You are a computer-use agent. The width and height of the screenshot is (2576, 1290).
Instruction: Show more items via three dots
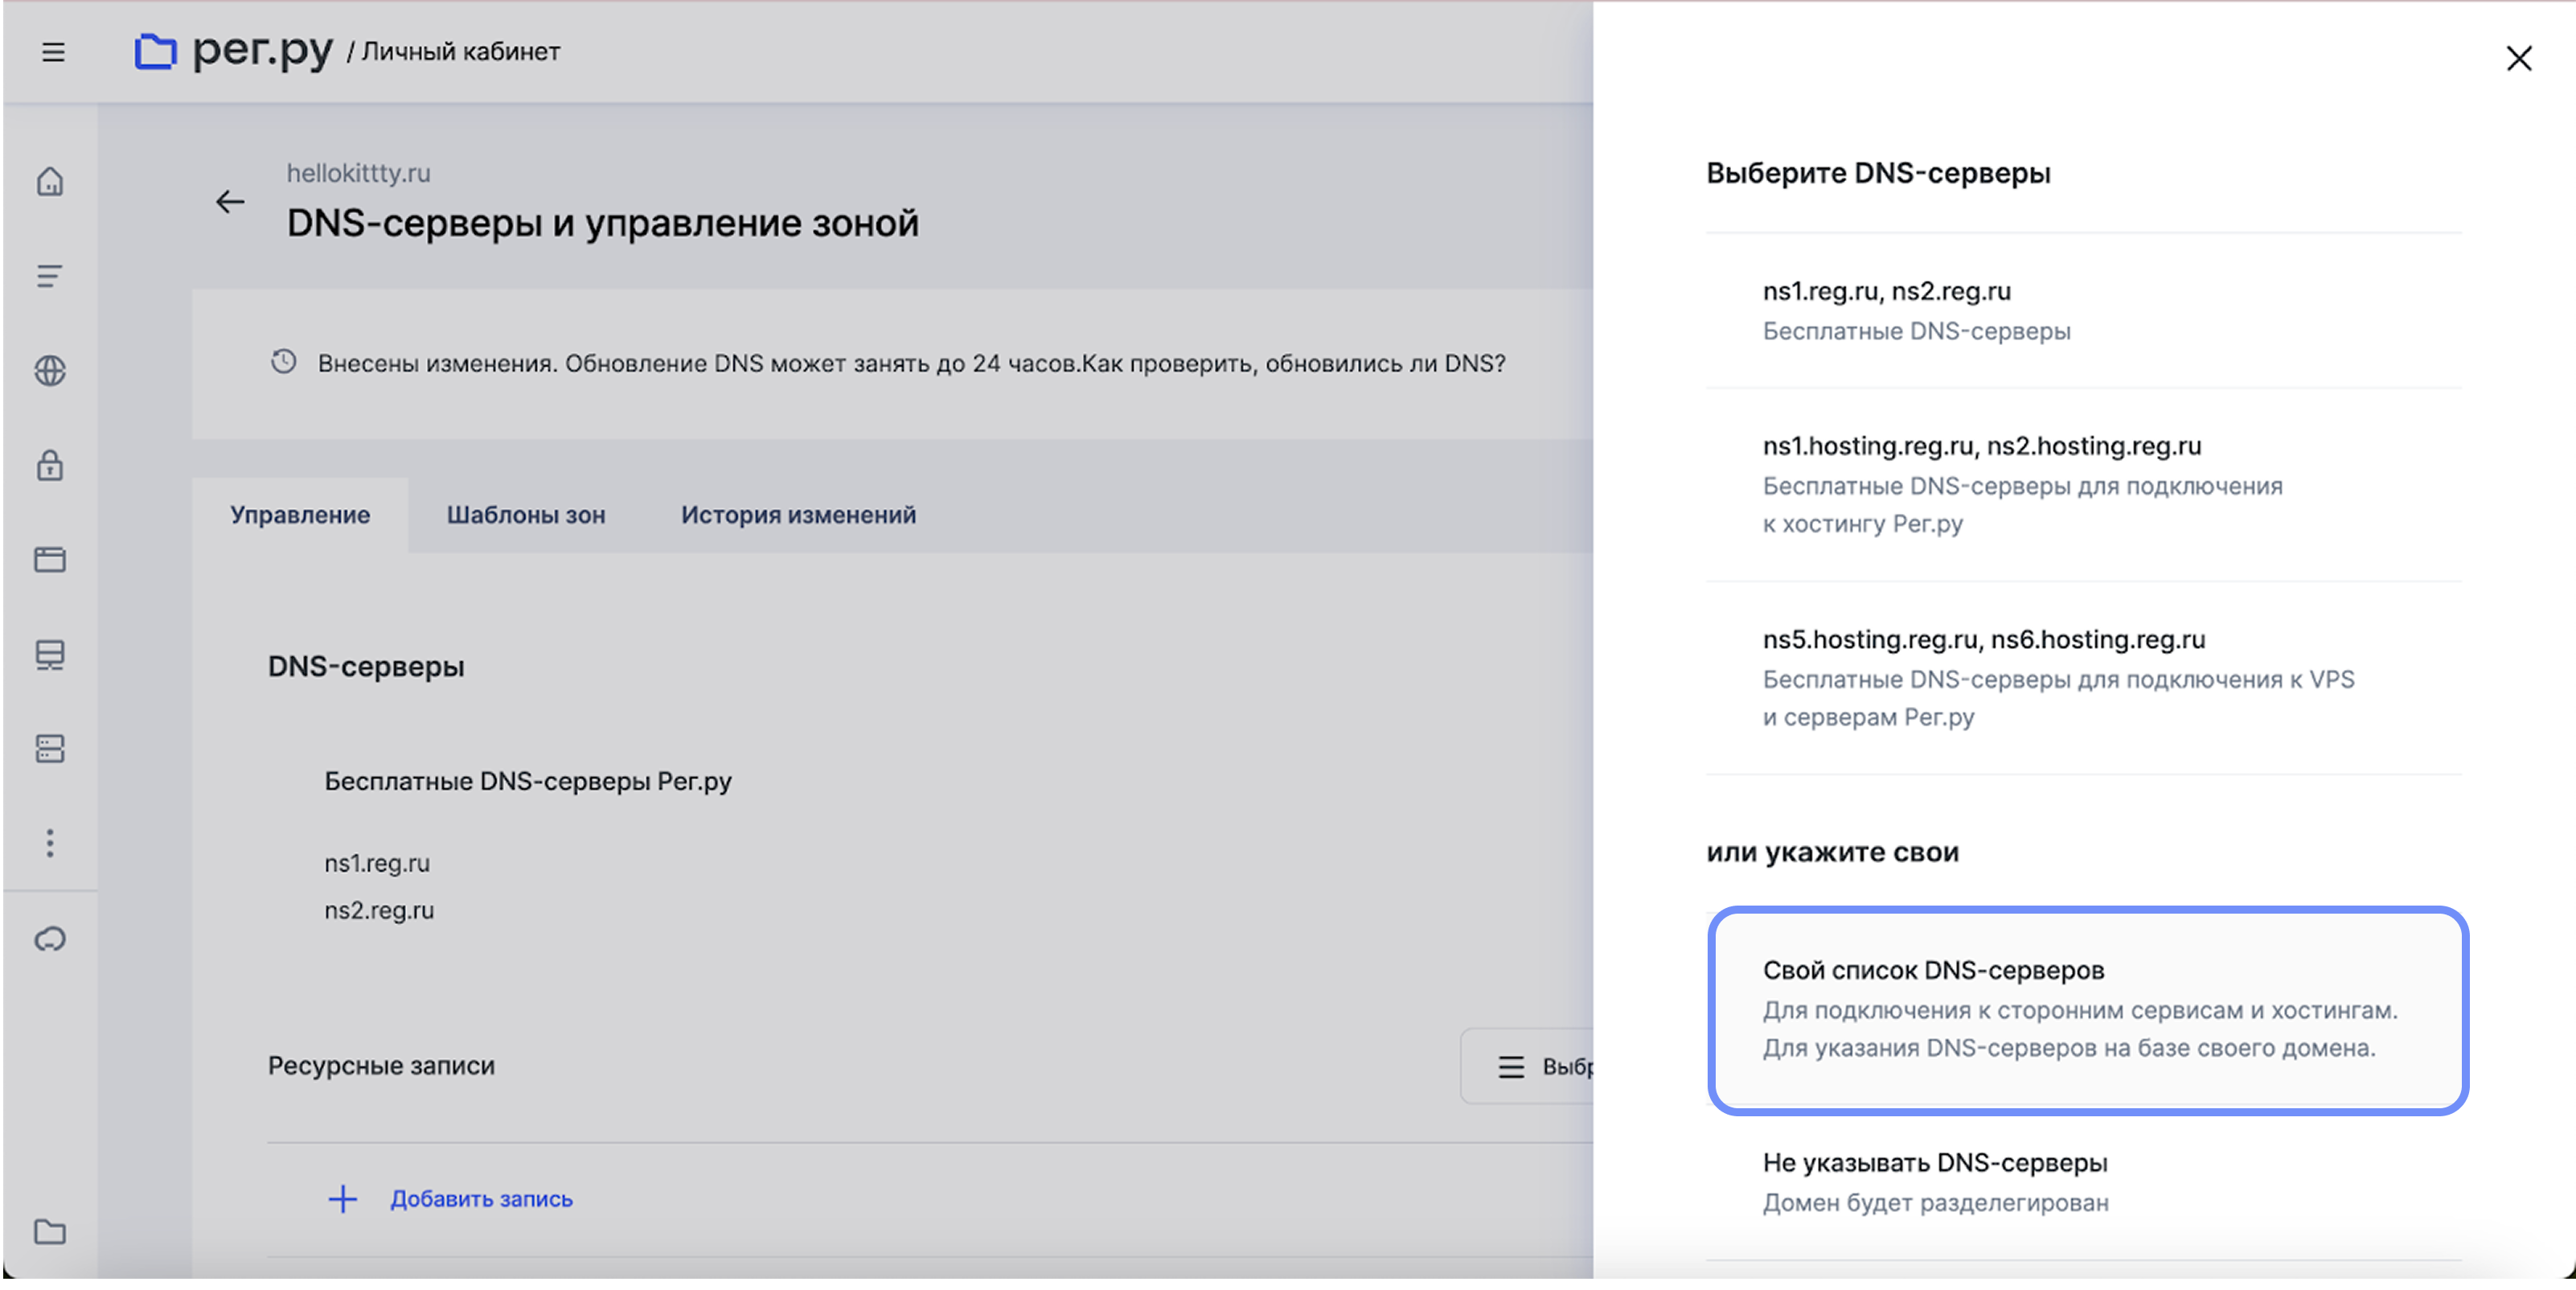50,843
